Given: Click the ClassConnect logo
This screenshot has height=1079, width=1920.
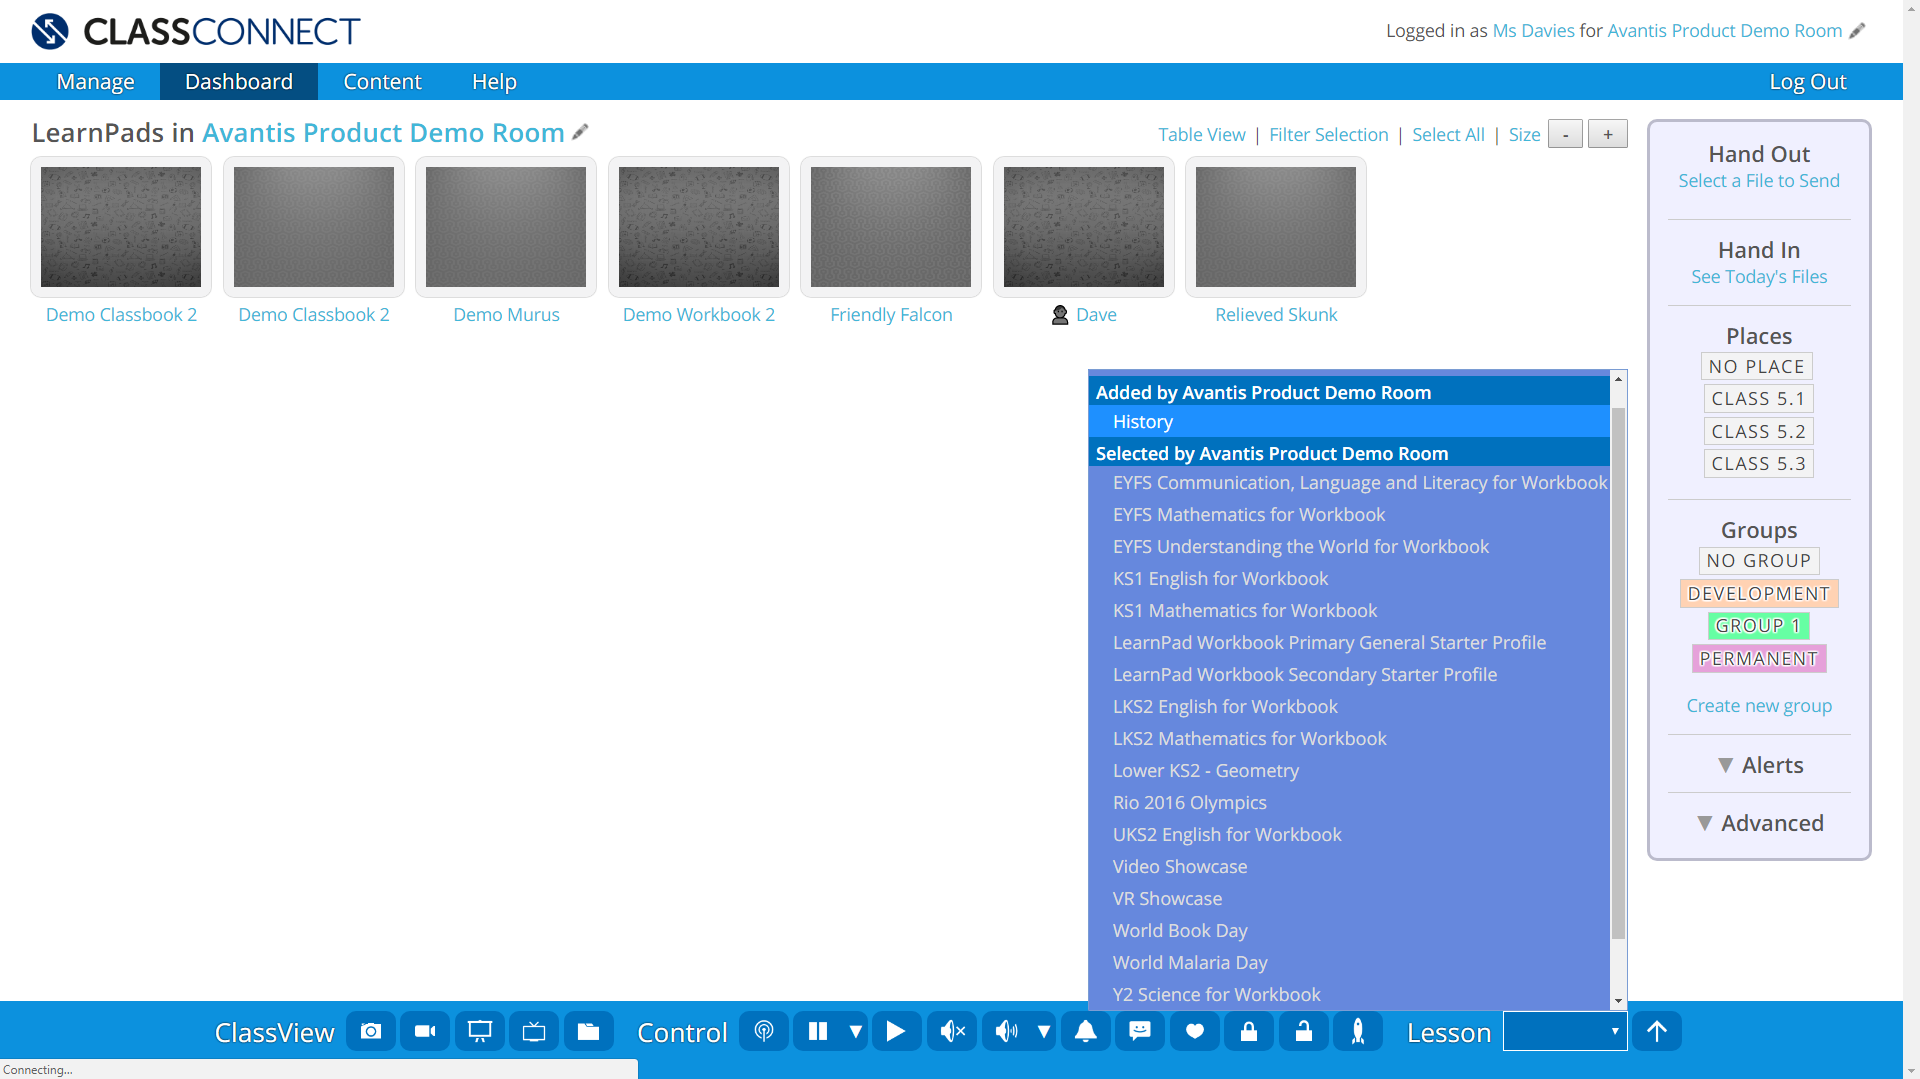Looking at the screenshot, I should (x=195, y=31).
